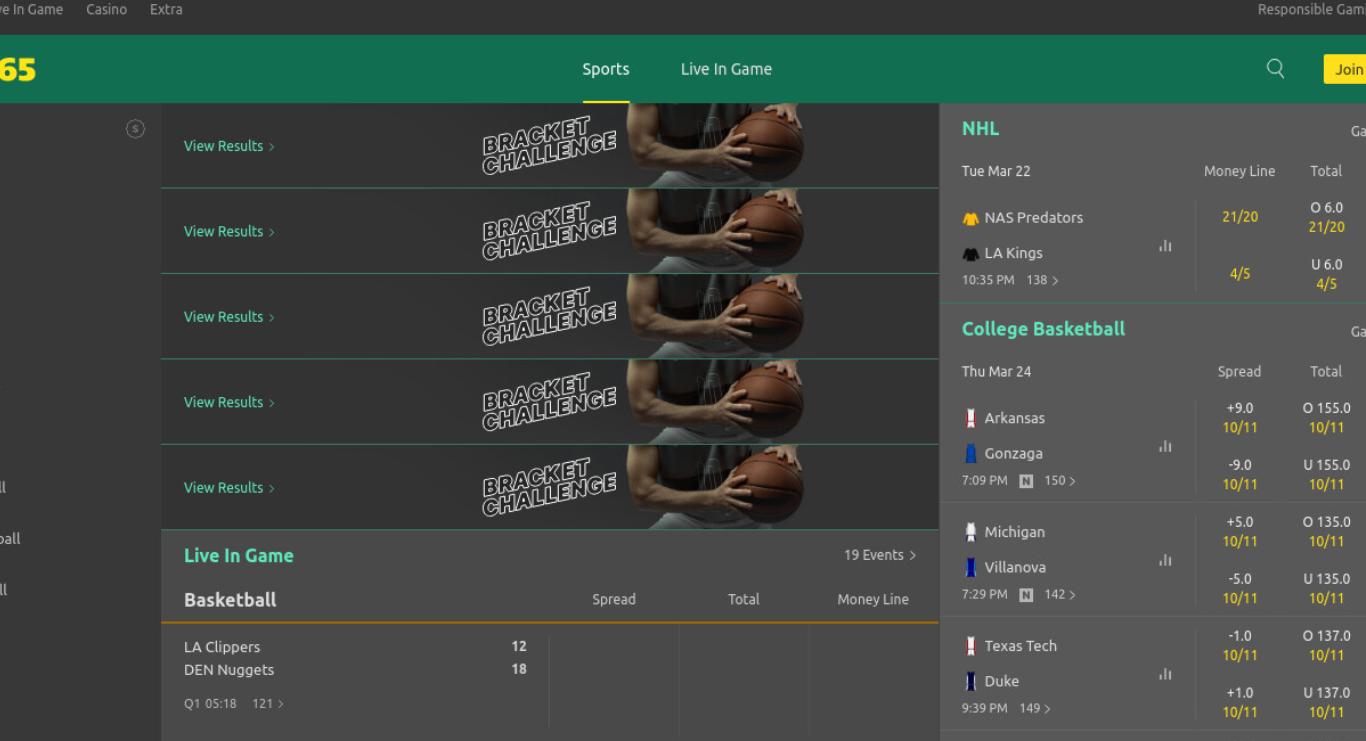Select NAS Predators money line 21/20
The image size is (1366, 741).
(x=1239, y=217)
